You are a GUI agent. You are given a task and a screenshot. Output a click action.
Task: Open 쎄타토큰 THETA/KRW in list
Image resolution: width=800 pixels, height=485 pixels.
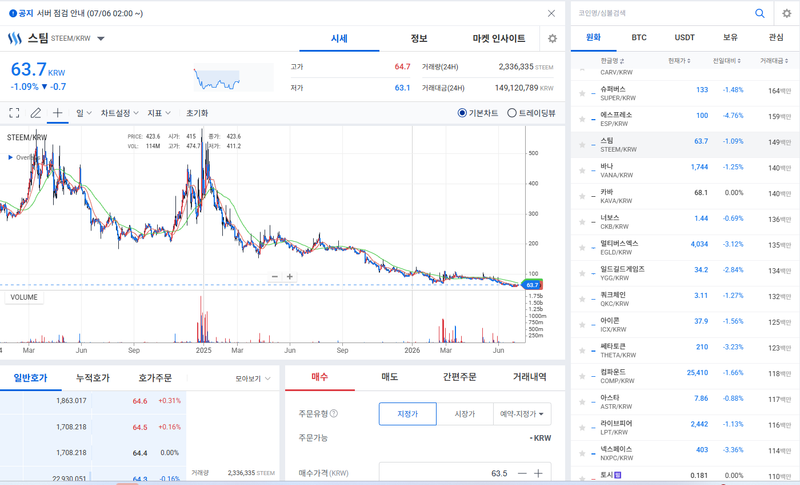pyautogui.click(x=685, y=350)
